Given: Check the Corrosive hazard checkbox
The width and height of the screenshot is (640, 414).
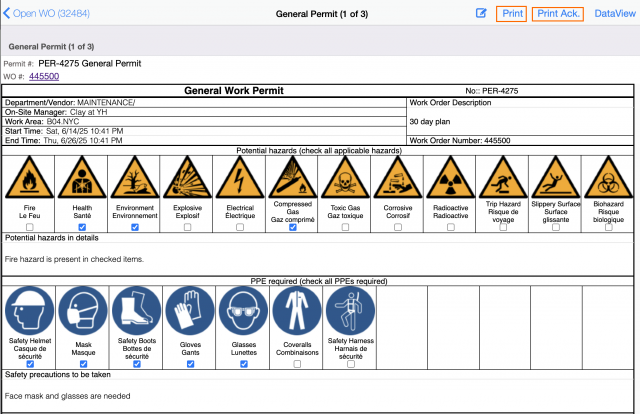Looking at the screenshot, I should tap(398, 227).
